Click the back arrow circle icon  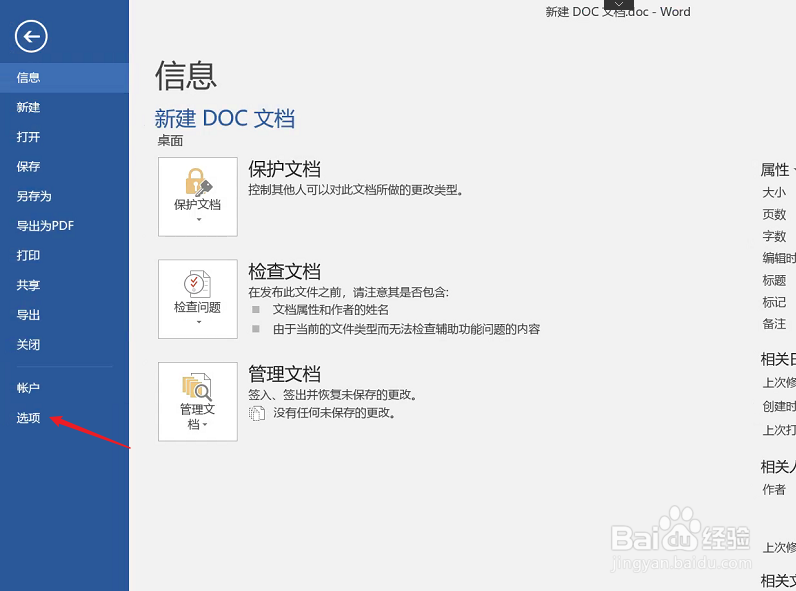click(31, 37)
